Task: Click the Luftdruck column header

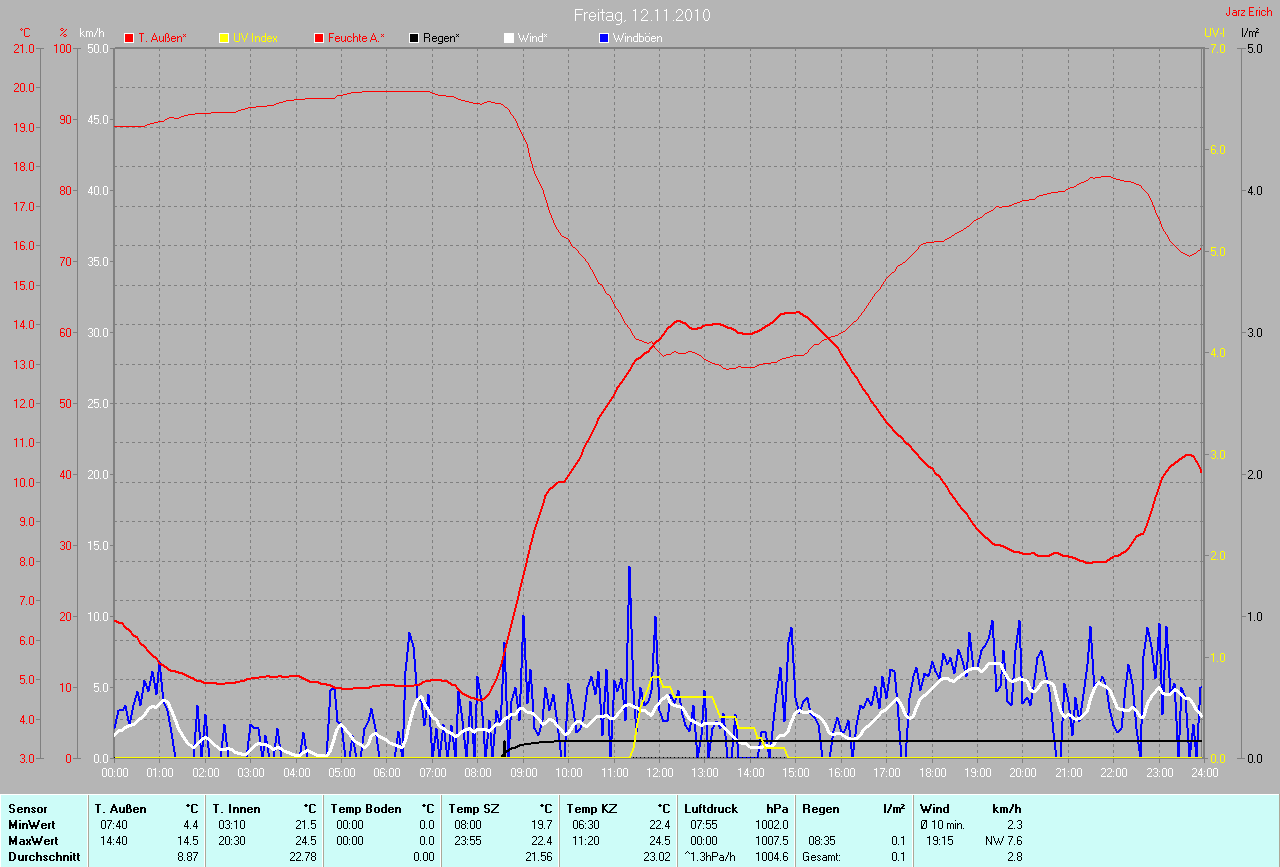Action: 711,808
